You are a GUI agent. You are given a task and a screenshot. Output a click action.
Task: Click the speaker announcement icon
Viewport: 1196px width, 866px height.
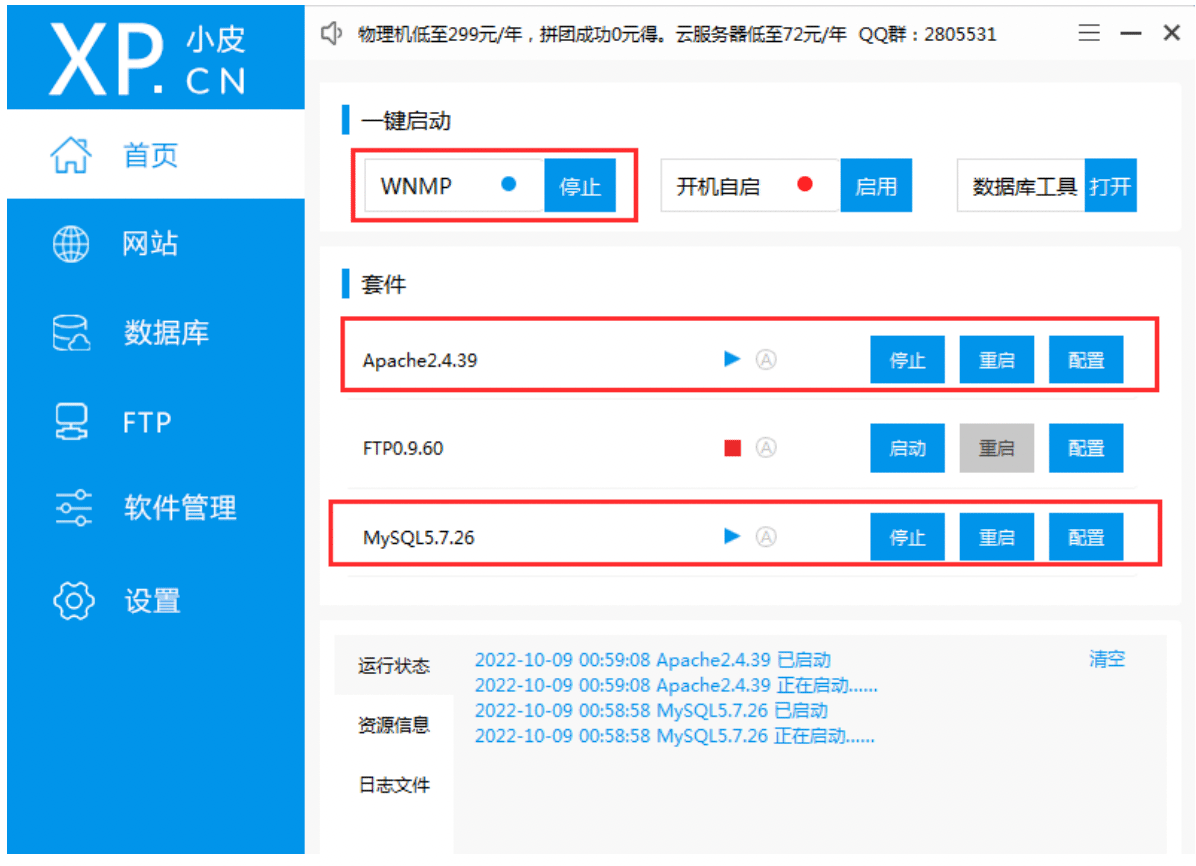pos(331,34)
